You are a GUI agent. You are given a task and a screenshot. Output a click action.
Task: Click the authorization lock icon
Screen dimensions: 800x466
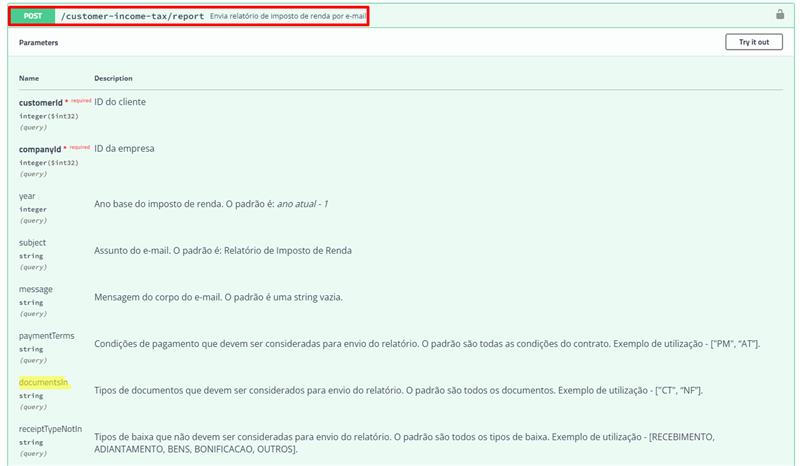[x=780, y=14]
